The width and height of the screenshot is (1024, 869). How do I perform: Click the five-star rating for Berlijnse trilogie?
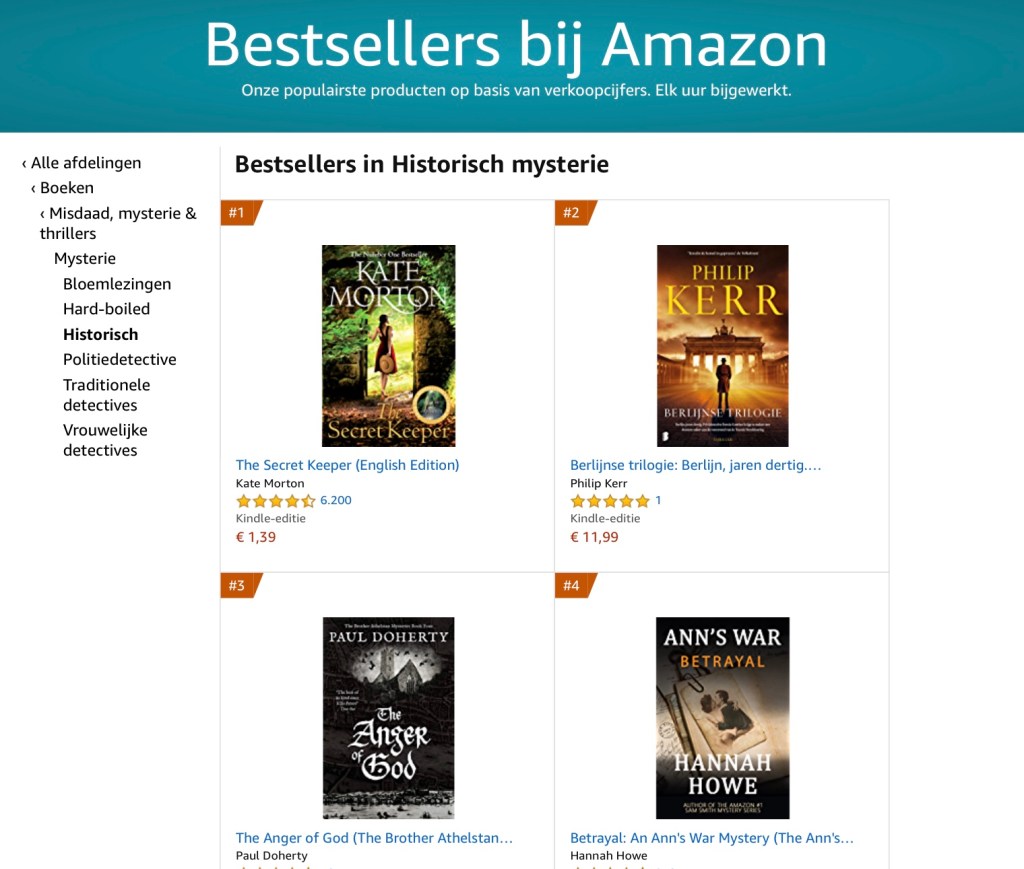(x=610, y=501)
